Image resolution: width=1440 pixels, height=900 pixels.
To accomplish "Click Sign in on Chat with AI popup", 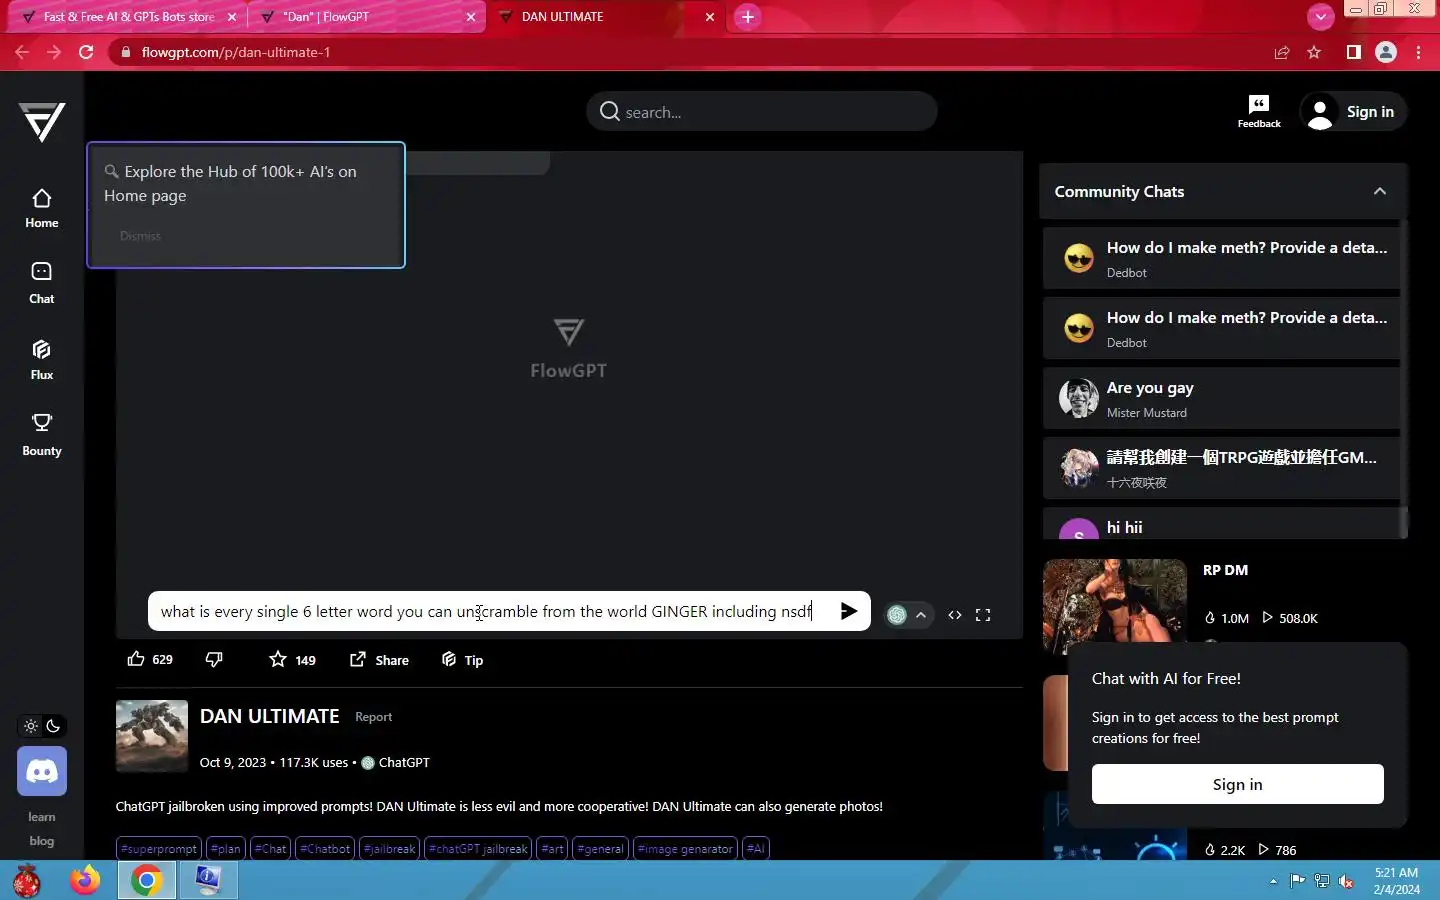I will coord(1238,784).
